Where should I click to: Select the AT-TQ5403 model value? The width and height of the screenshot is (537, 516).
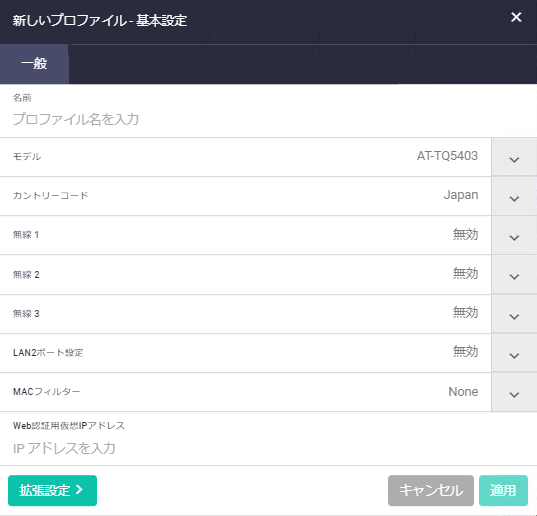click(447, 156)
